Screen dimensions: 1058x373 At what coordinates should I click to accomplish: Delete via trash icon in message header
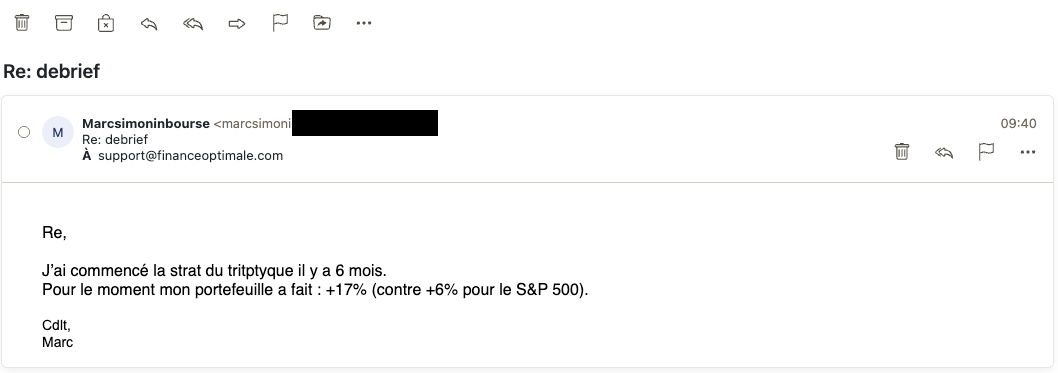pyautogui.click(x=901, y=152)
